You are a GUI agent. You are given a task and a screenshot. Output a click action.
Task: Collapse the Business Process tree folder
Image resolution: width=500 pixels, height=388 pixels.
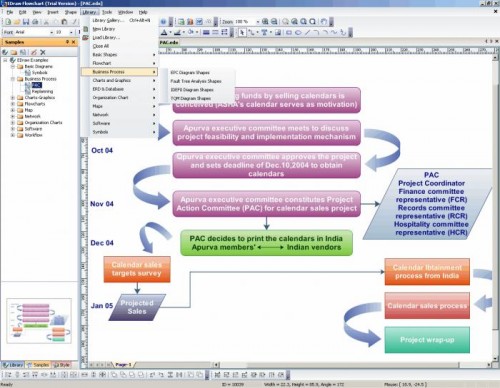(x=13, y=79)
